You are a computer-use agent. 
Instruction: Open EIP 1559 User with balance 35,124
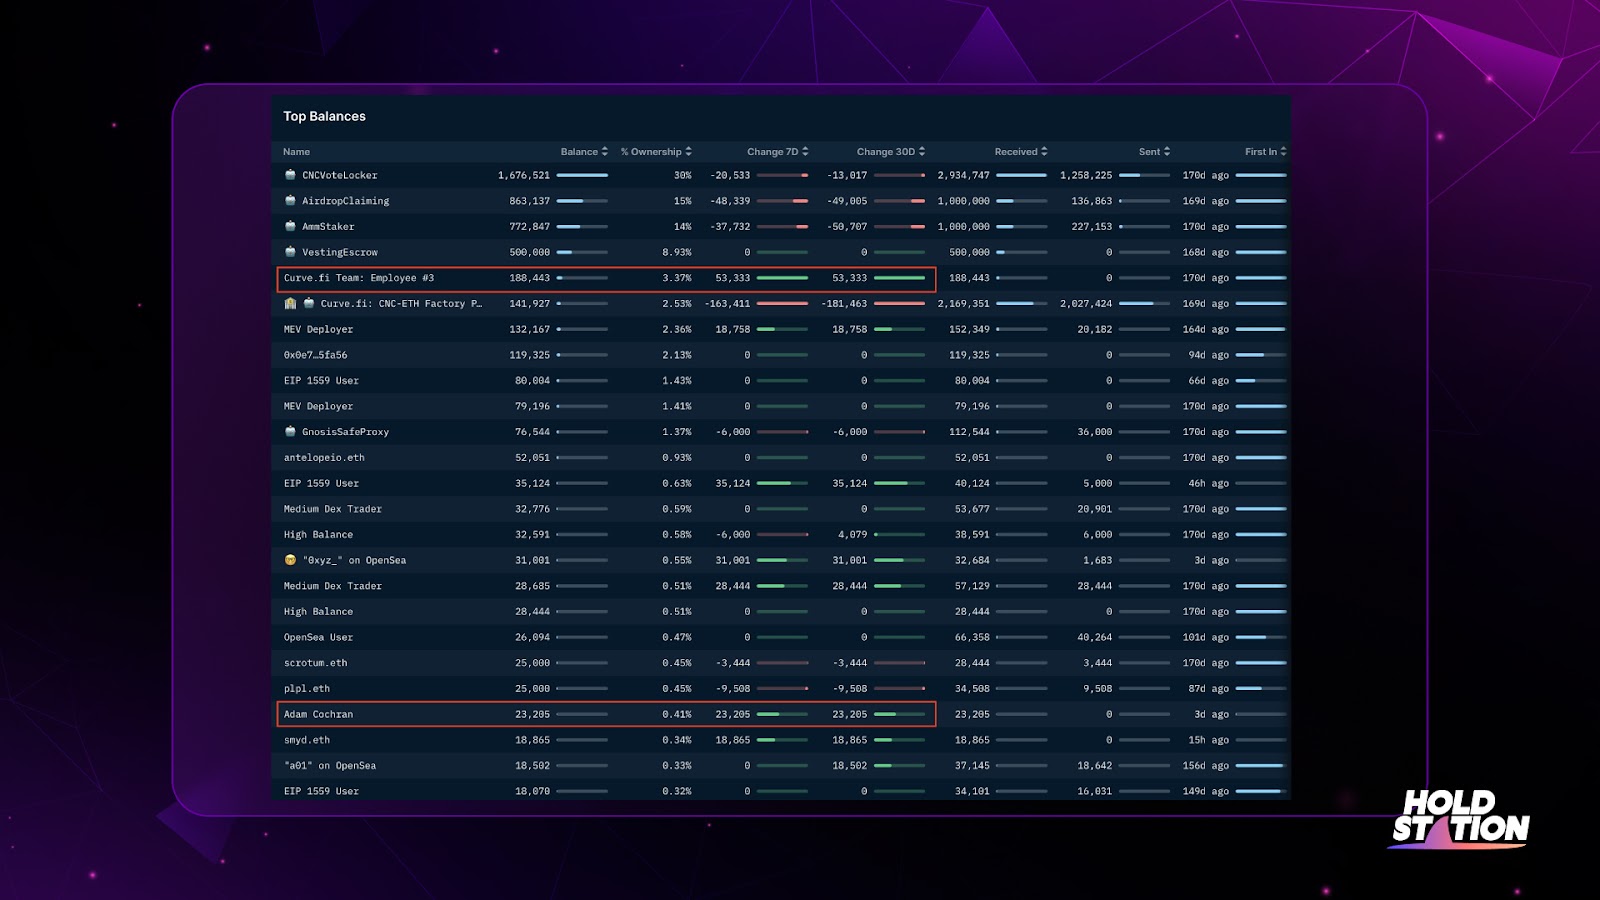(321, 483)
